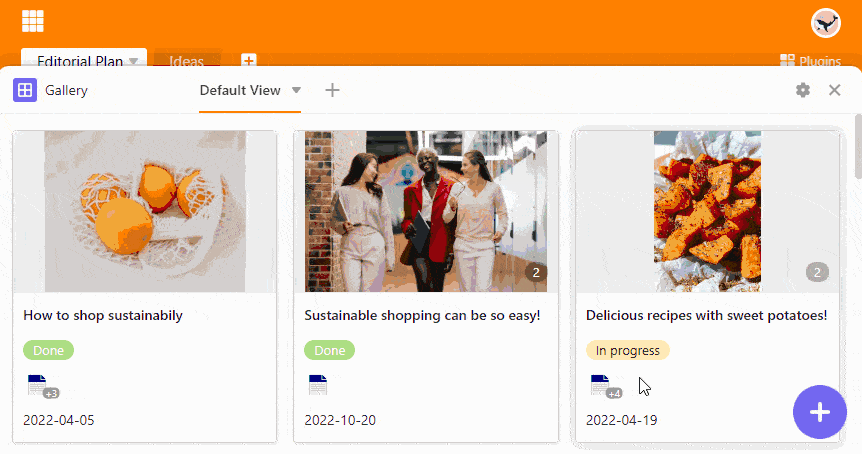Add a new gallery view with plus

[333, 90]
